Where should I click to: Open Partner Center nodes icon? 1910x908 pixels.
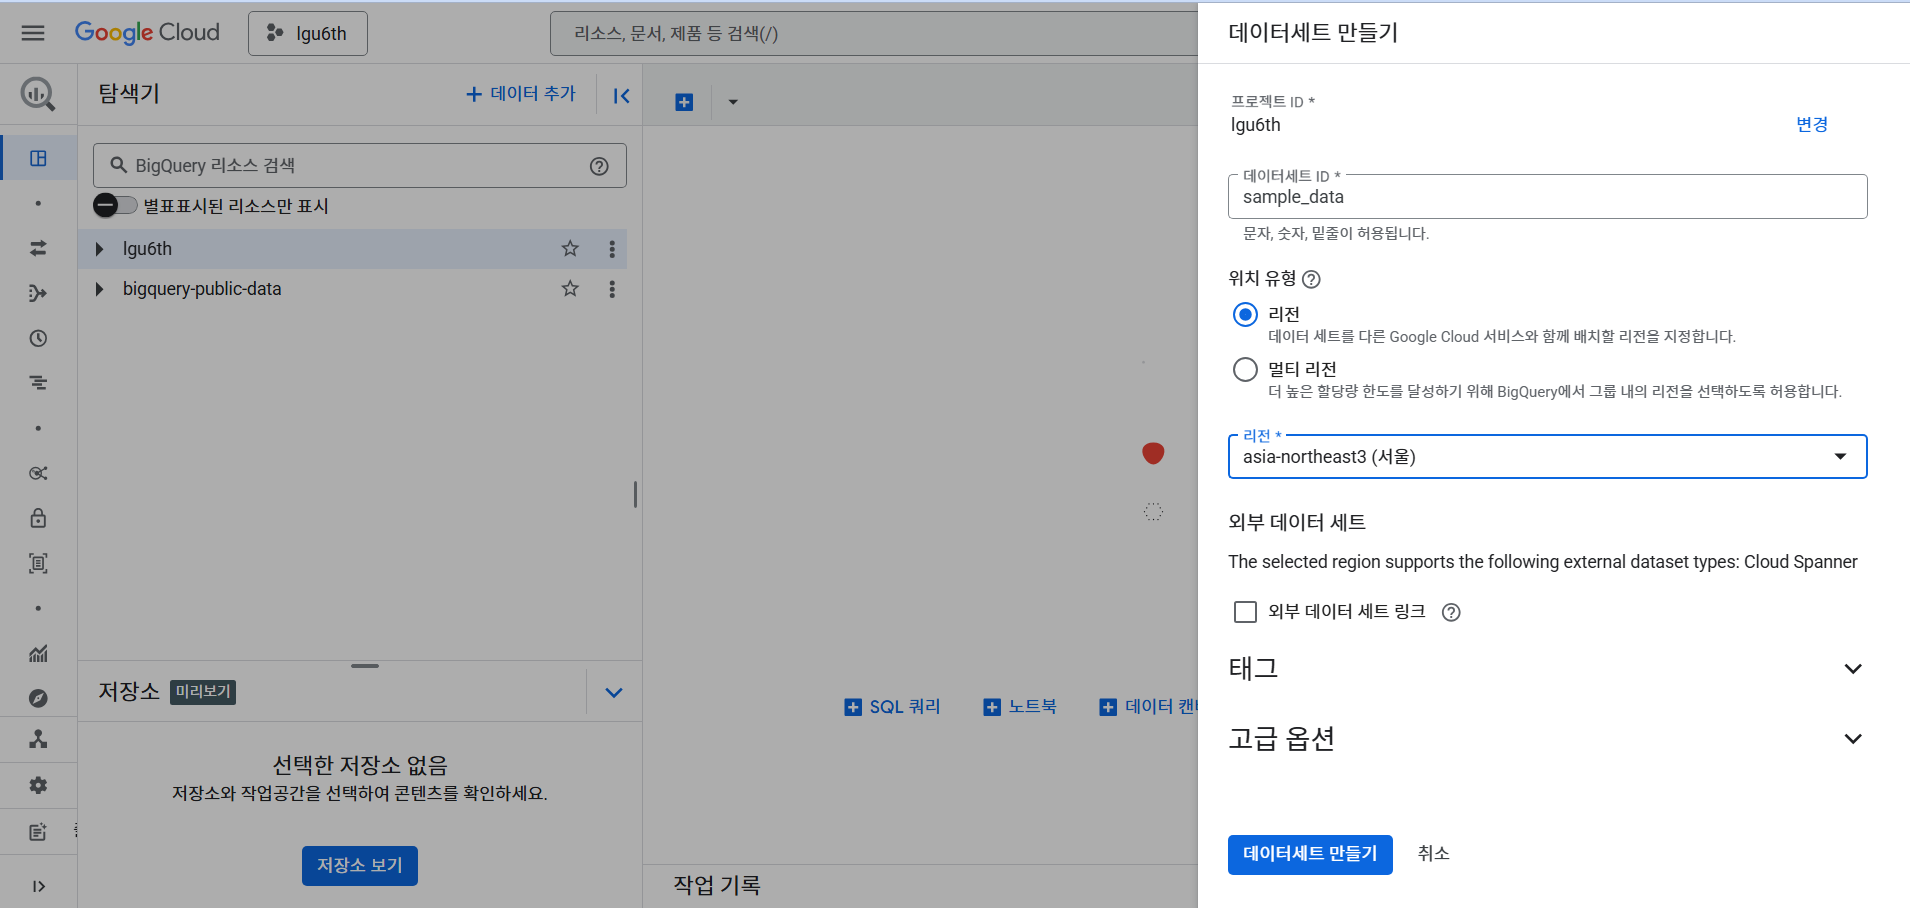point(38,739)
